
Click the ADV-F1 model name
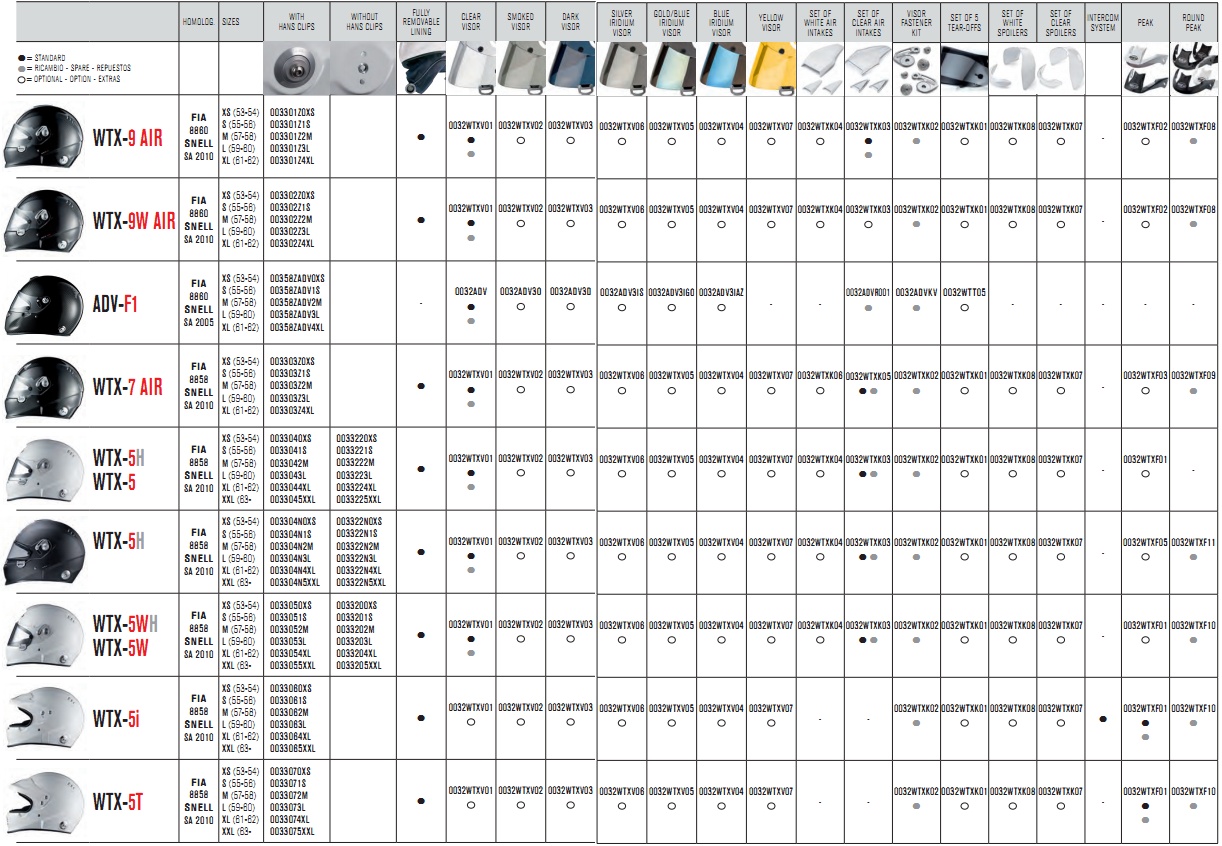coord(115,304)
